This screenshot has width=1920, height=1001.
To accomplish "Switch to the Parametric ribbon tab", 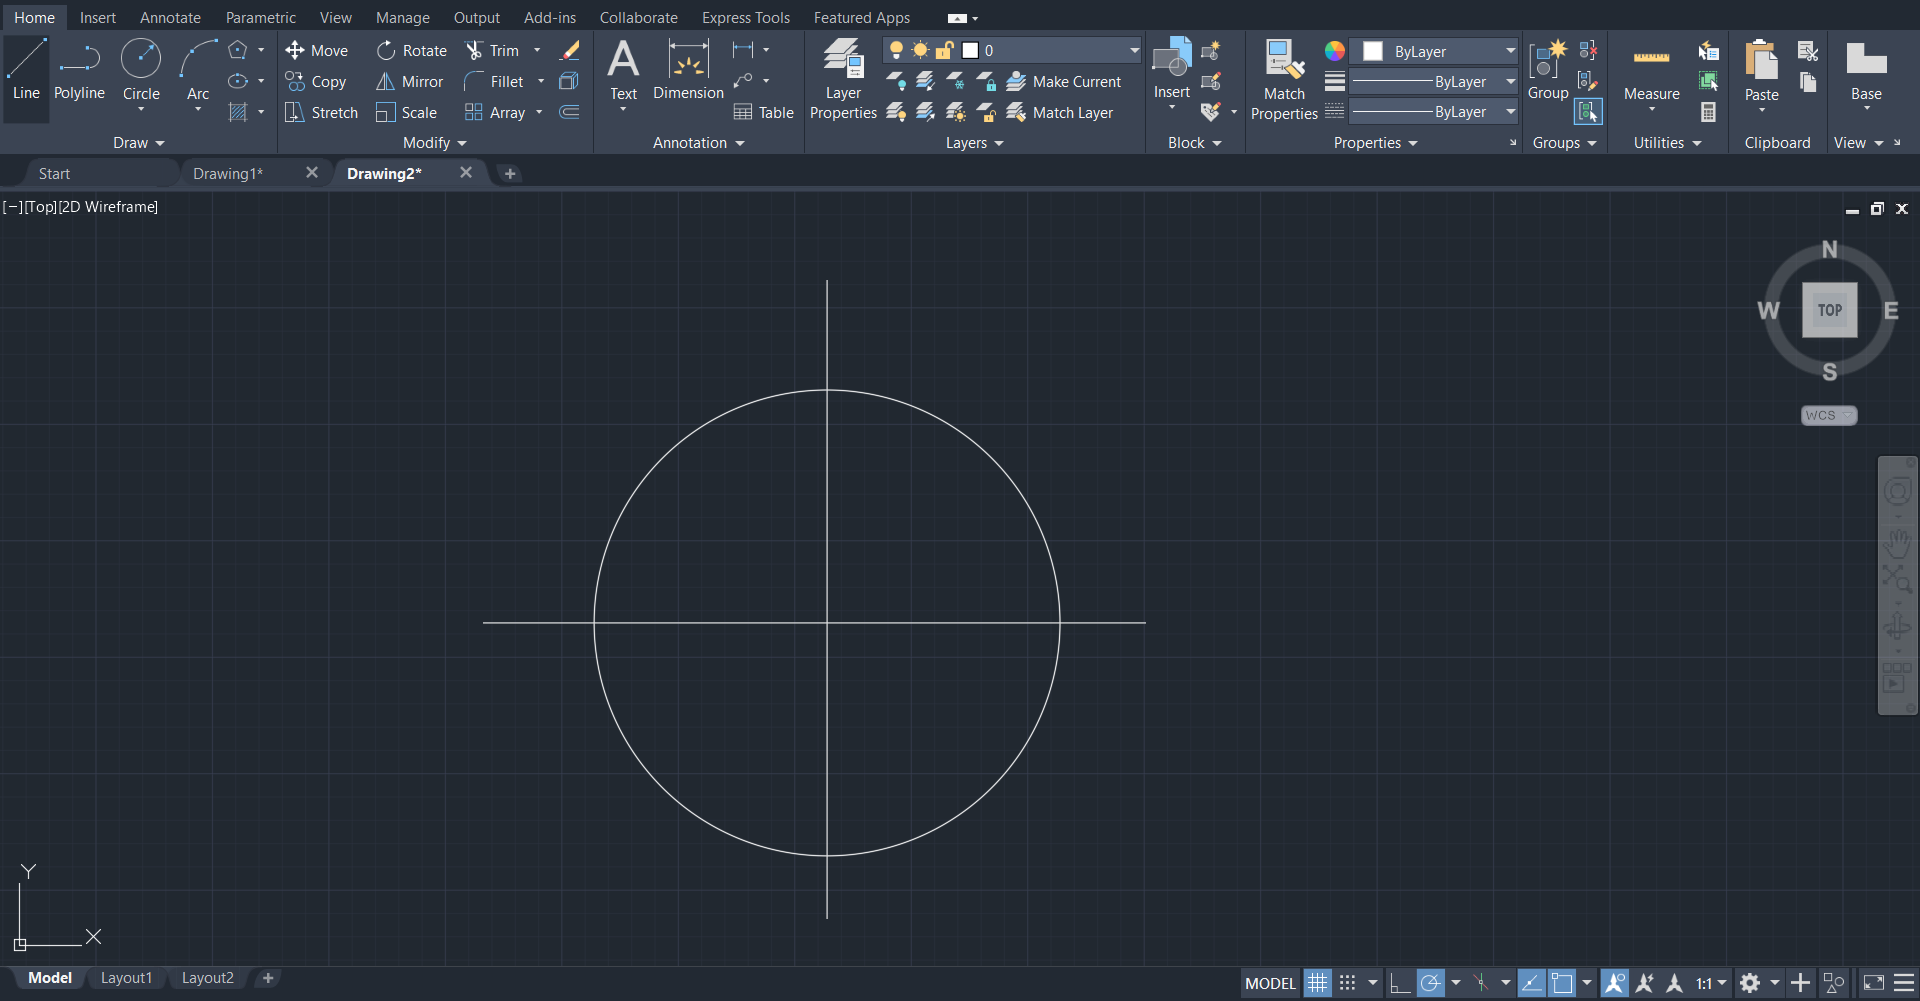I will tap(260, 17).
